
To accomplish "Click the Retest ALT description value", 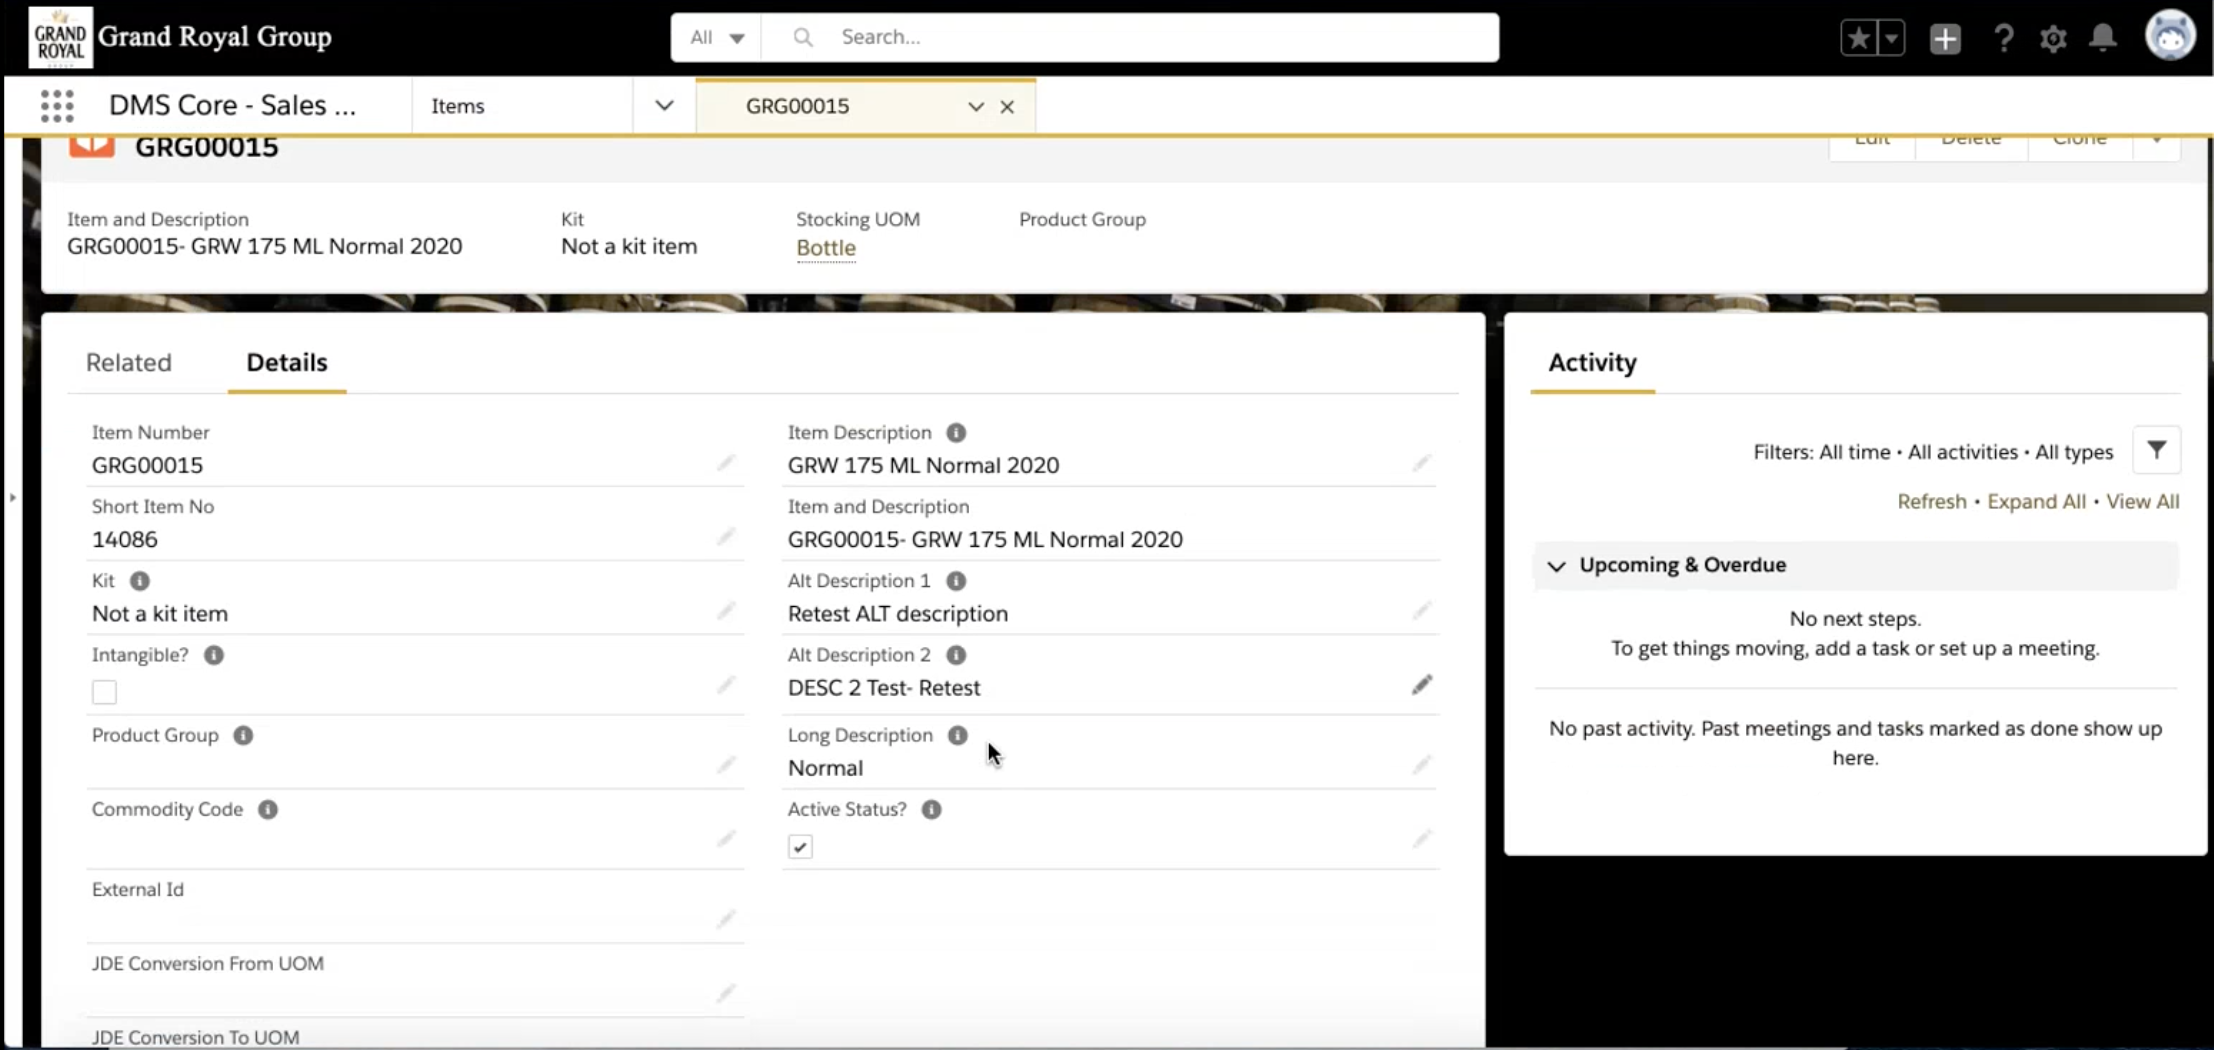I will 897,614.
